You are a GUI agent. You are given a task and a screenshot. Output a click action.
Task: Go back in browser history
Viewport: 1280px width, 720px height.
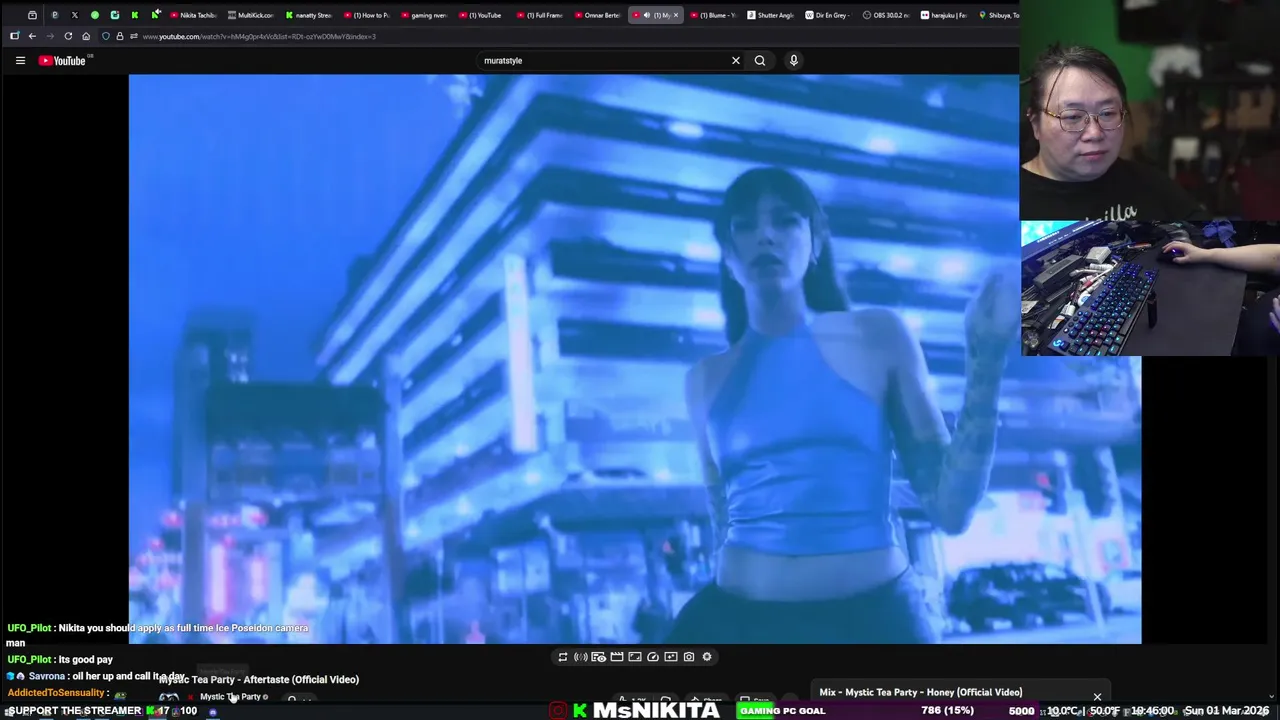[32, 36]
